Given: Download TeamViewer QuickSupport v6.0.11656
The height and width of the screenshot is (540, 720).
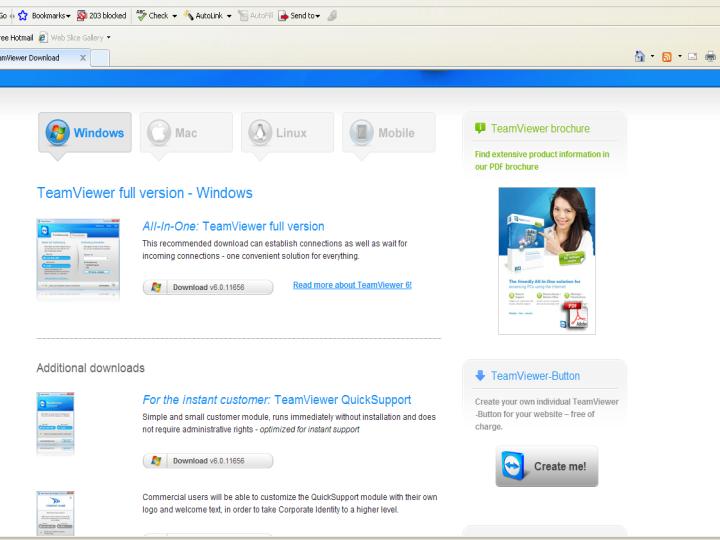Looking at the screenshot, I should (208, 461).
